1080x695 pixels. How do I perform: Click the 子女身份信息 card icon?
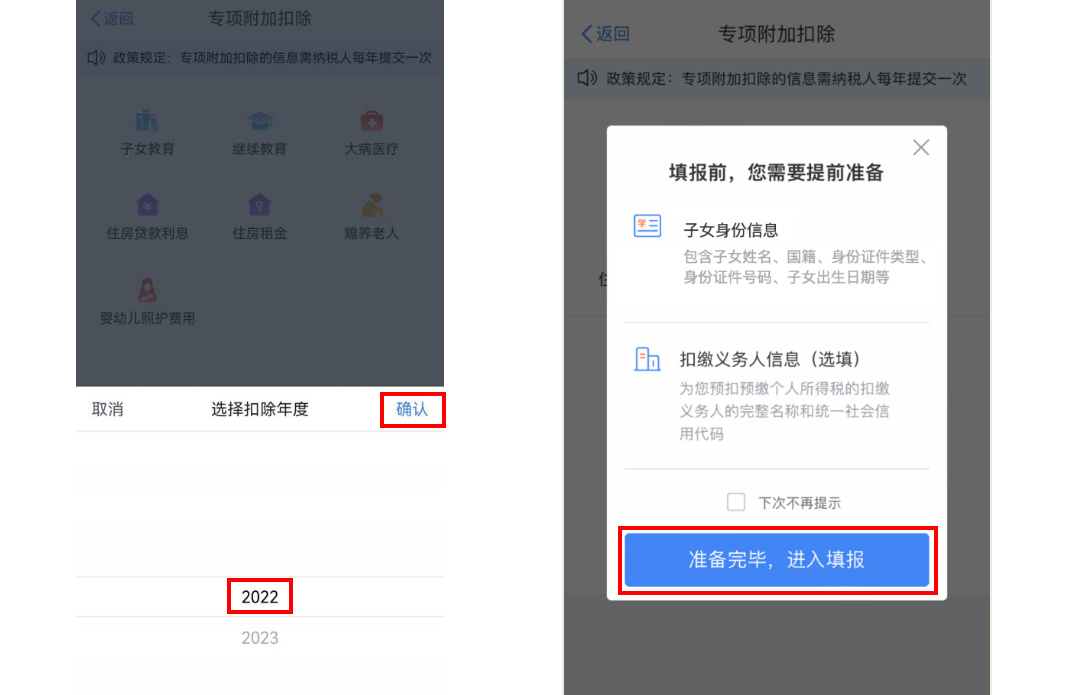pos(647,227)
